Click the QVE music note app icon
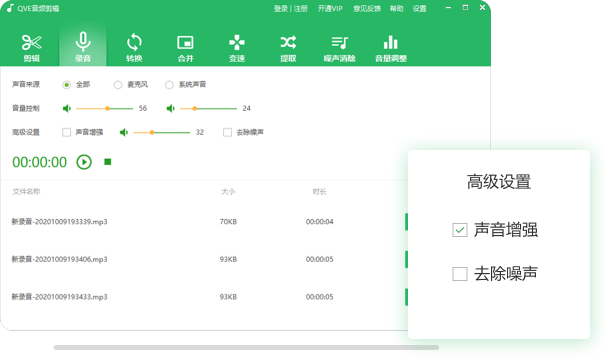 click(10, 8)
